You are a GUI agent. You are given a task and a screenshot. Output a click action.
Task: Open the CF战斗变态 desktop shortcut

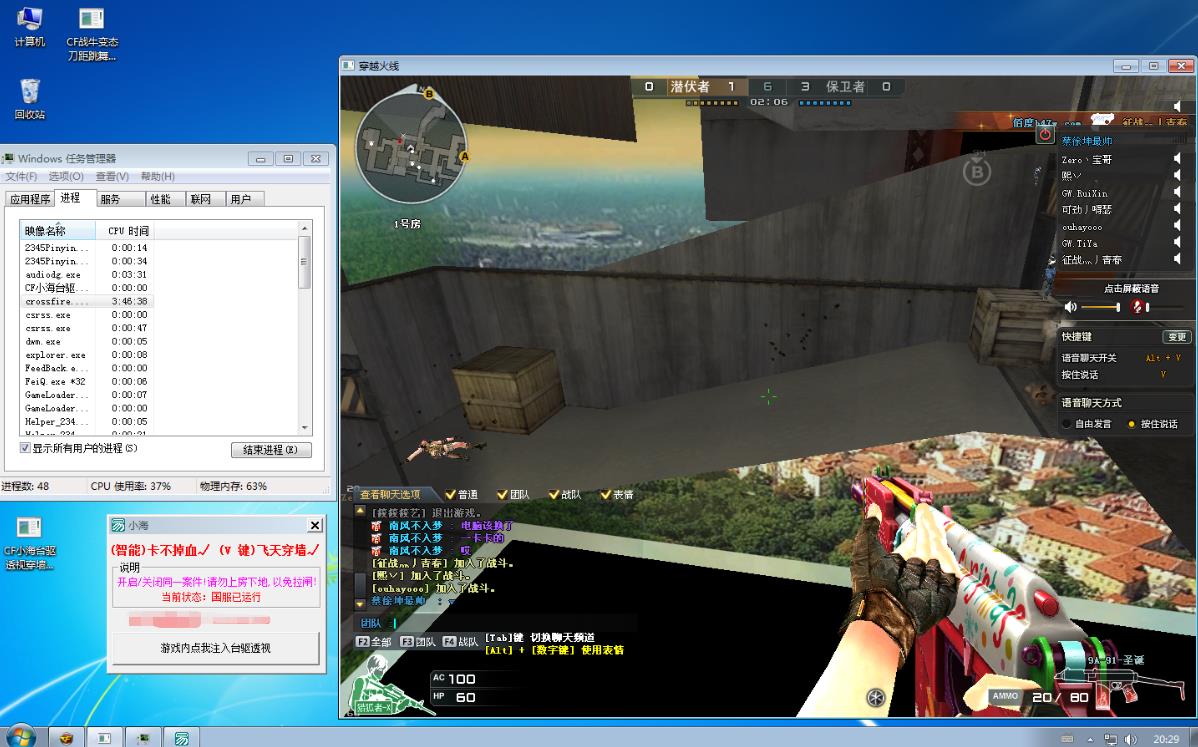pyautogui.click(x=92, y=34)
